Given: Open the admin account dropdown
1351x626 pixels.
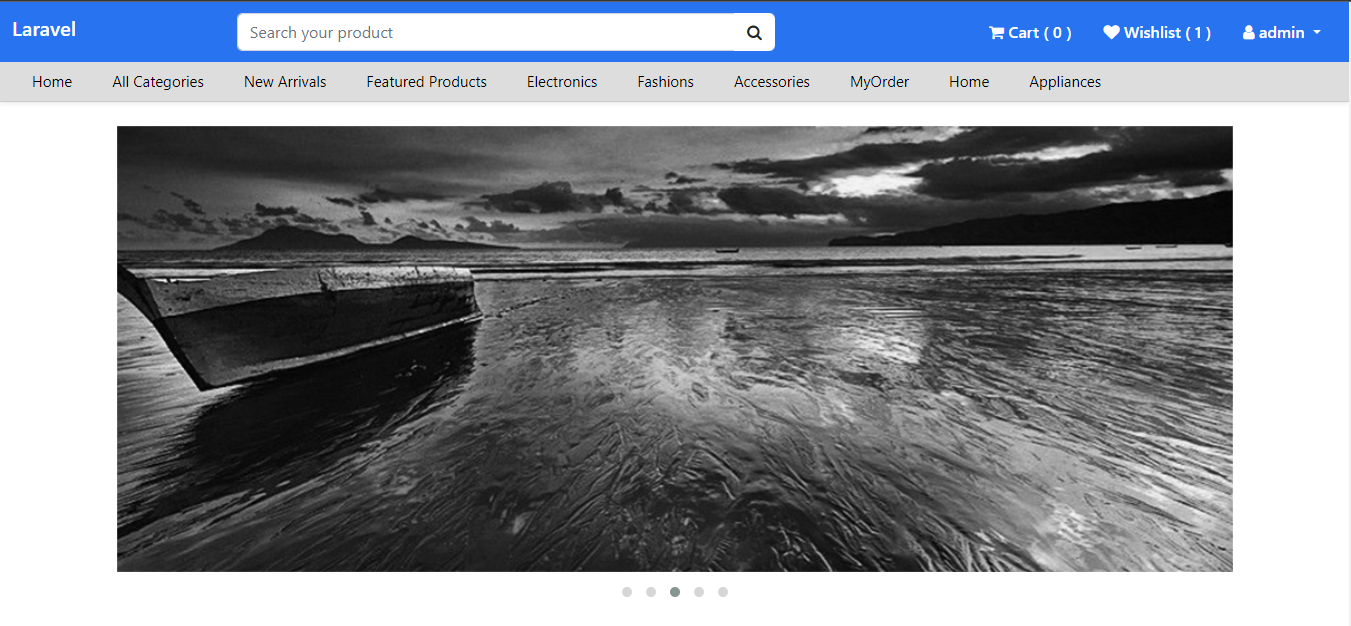Looking at the screenshot, I should pyautogui.click(x=1281, y=31).
